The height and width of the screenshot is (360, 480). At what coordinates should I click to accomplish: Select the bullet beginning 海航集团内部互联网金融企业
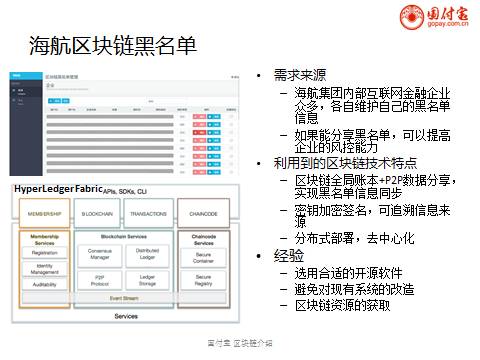(x=372, y=105)
